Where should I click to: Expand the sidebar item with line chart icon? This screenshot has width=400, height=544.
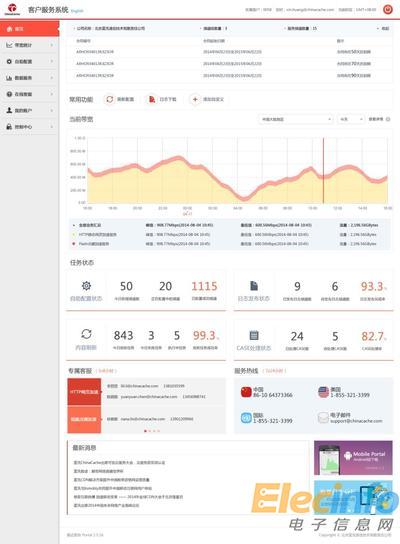[29, 45]
